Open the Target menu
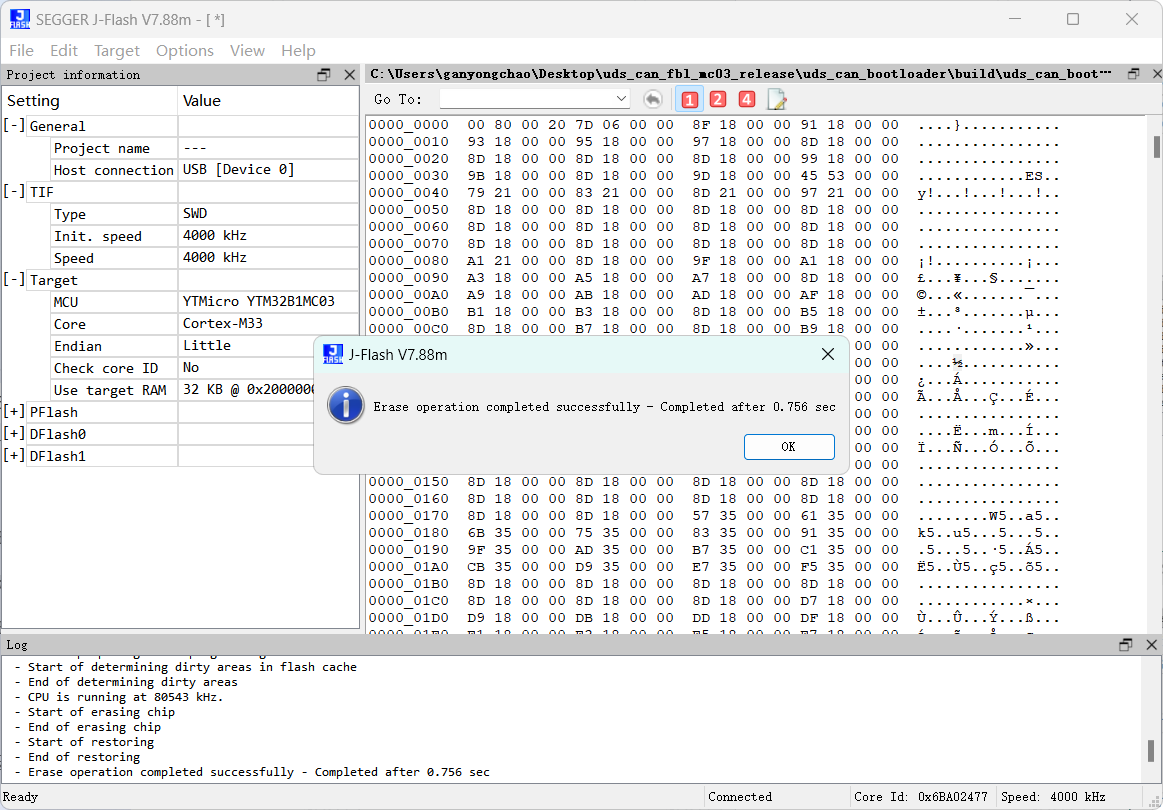 click(x=116, y=50)
